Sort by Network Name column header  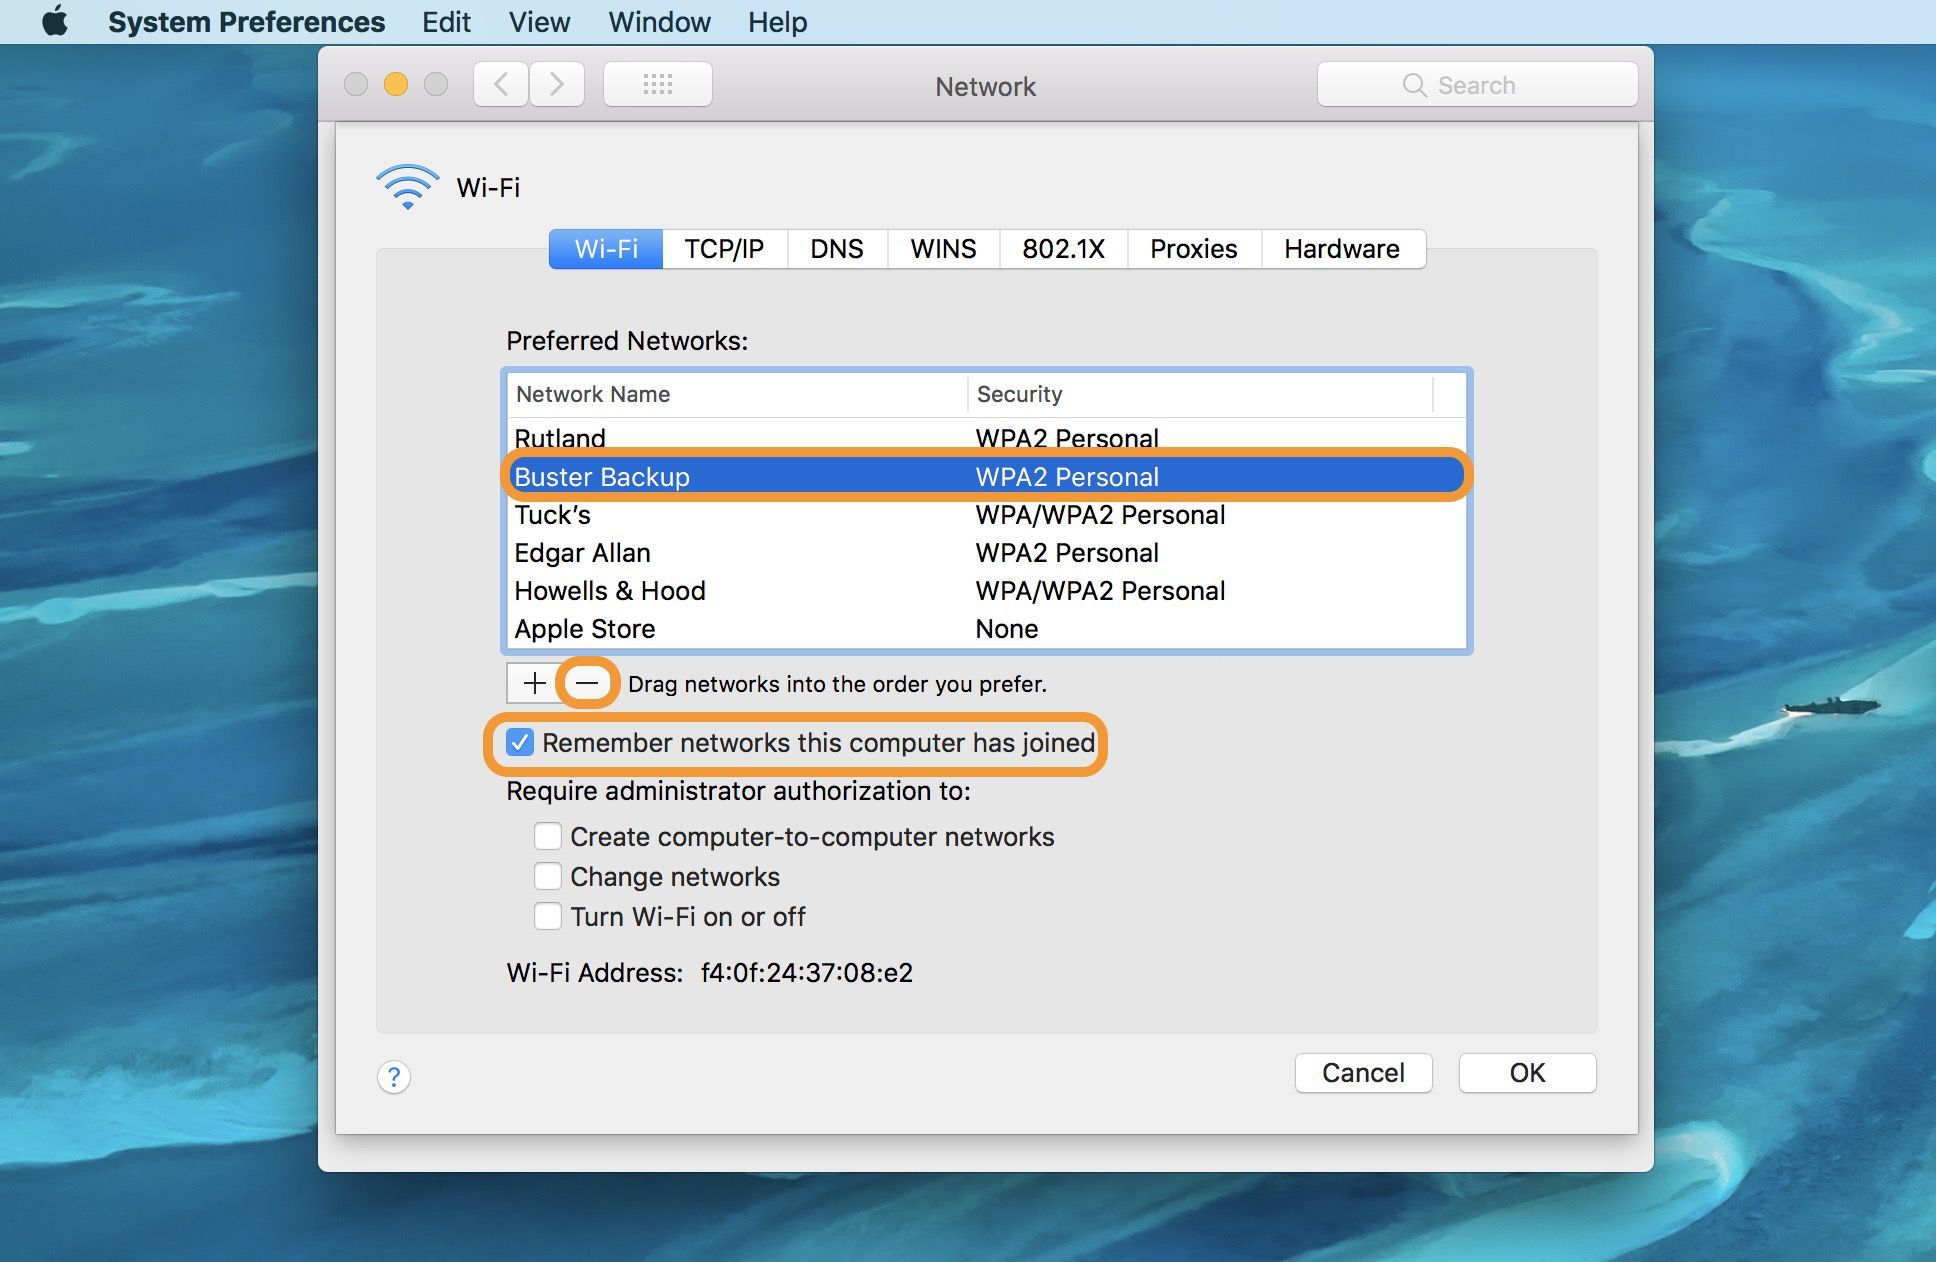737,394
